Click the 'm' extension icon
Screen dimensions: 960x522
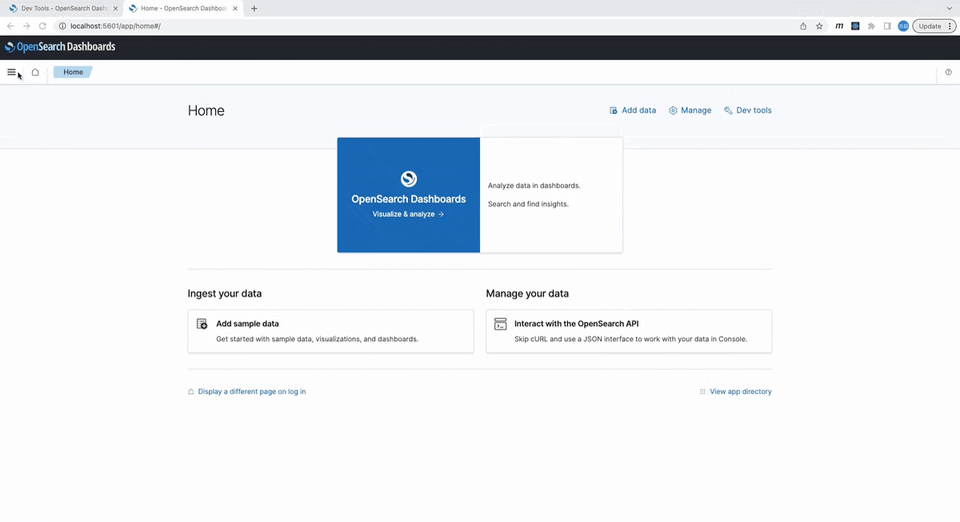point(839,26)
